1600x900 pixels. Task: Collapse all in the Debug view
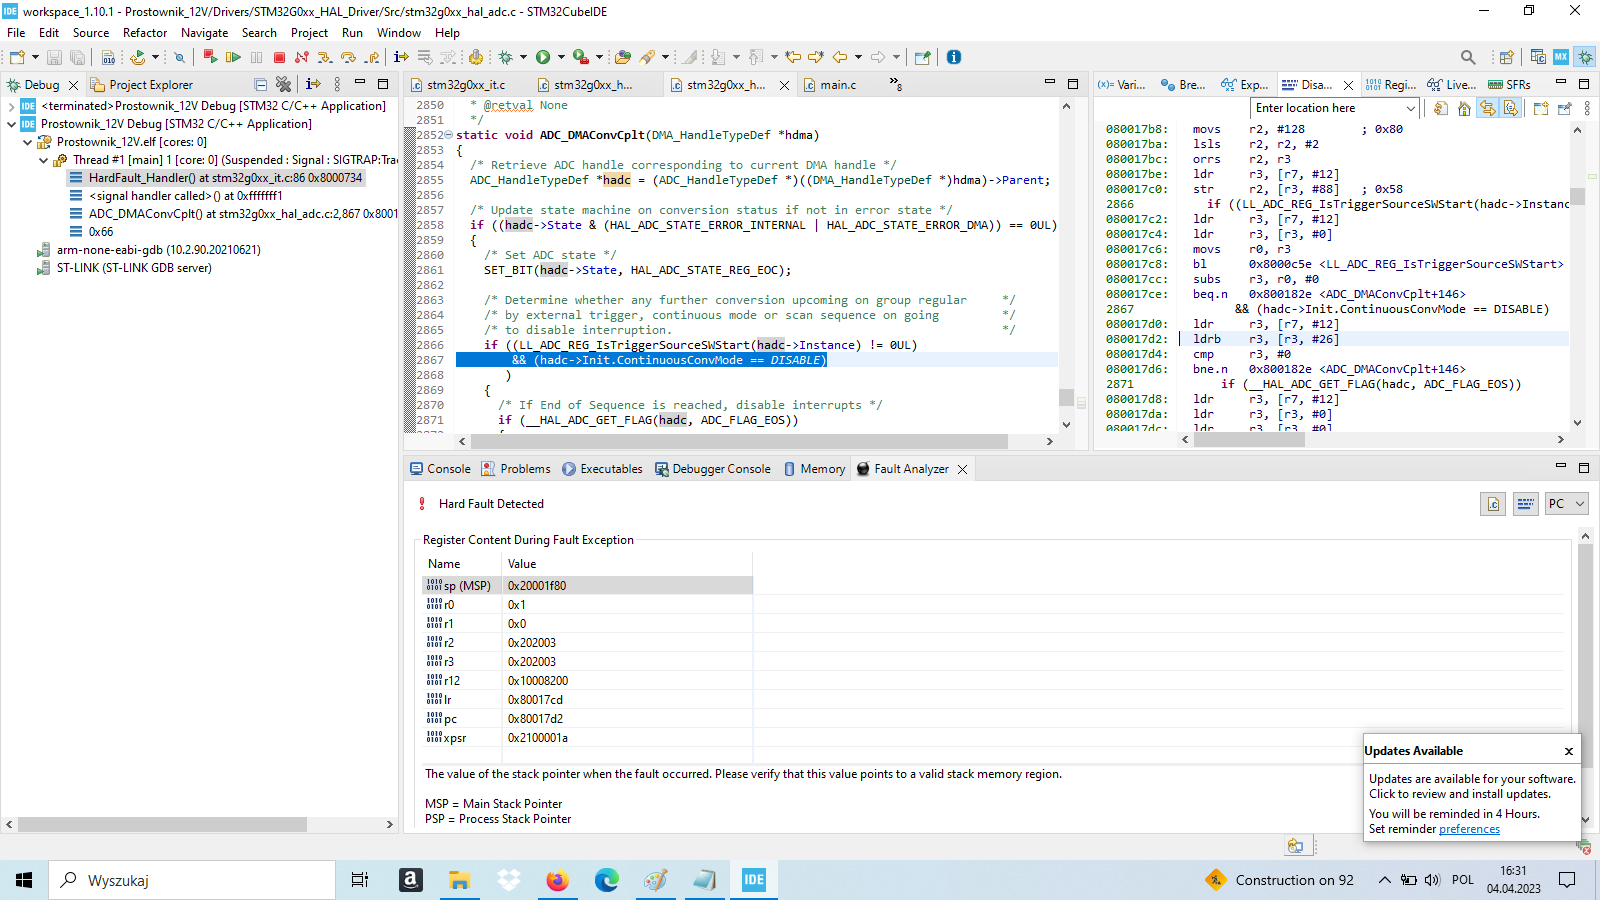(x=261, y=84)
